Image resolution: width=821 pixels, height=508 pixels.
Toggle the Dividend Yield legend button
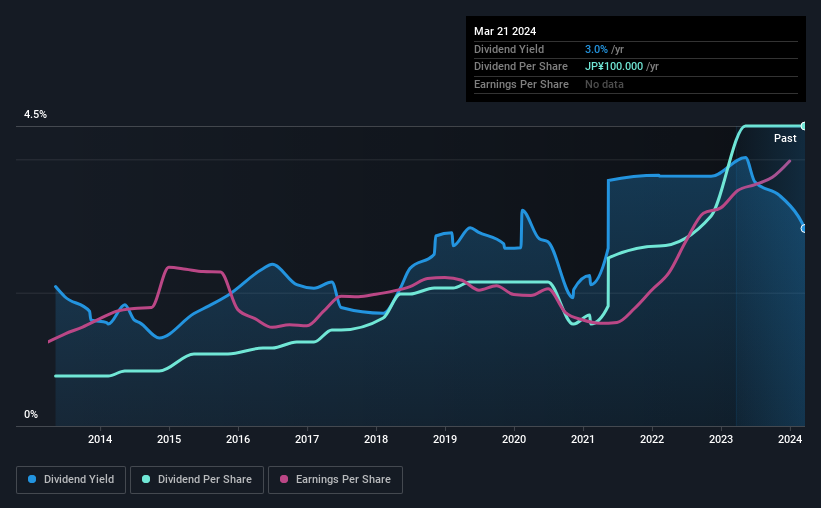(71, 480)
